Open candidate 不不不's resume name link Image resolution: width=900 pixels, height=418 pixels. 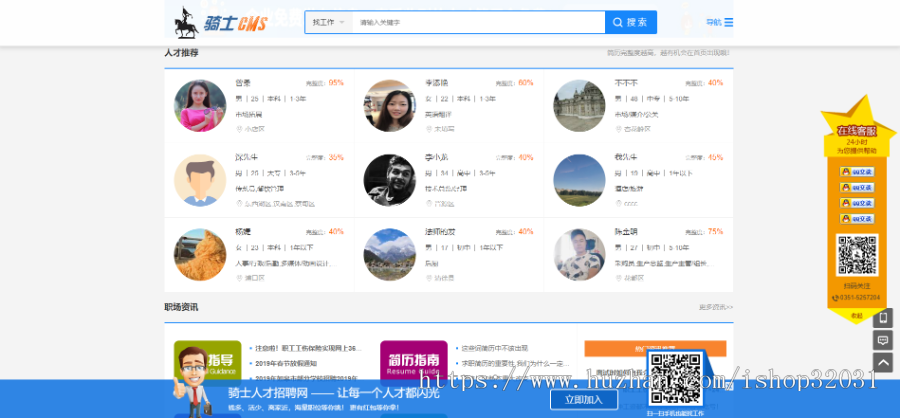tap(626, 83)
